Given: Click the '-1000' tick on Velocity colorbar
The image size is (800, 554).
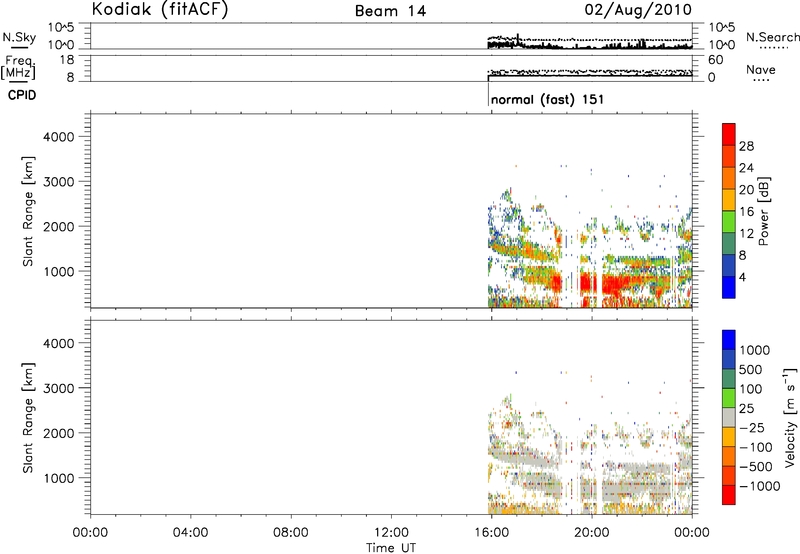Looking at the screenshot, I should (759, 486).
